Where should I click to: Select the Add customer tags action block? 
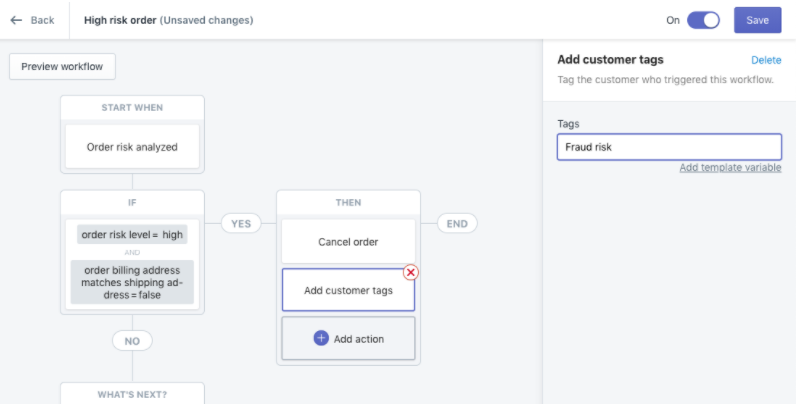[348, 290]
